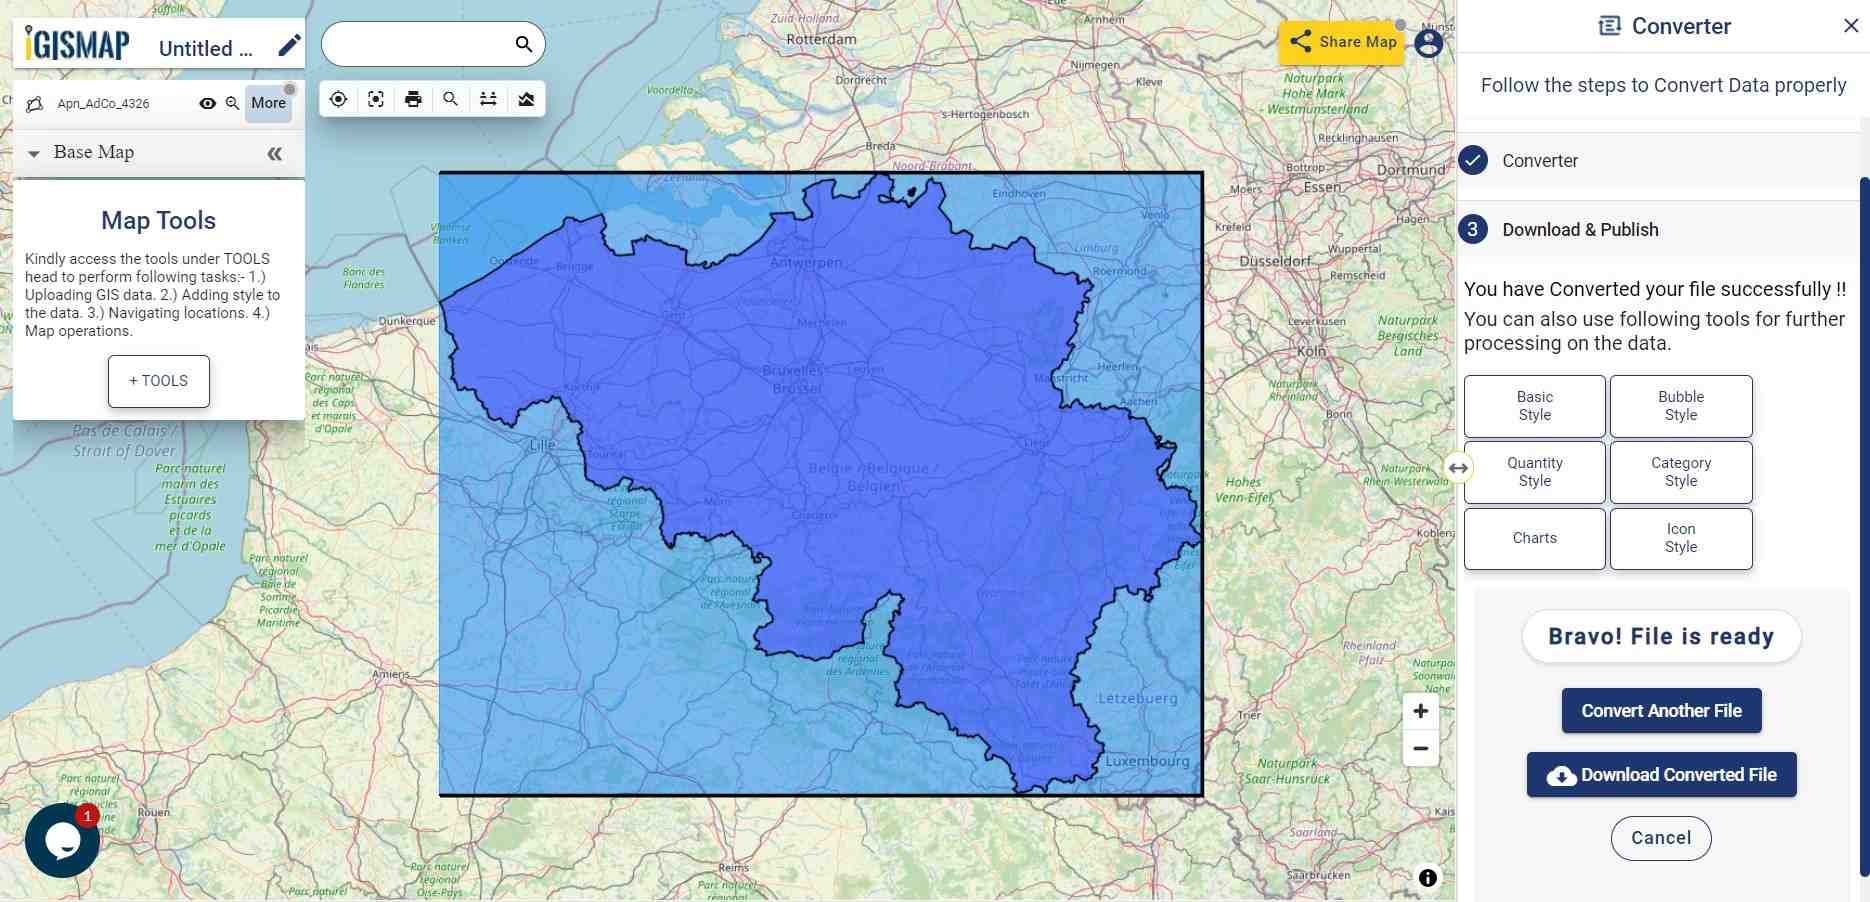Screen dimensions: 1870x902
Task: Collapse the sidebar with double chevron
Action: pyautogui.click(x=275, y=153)
